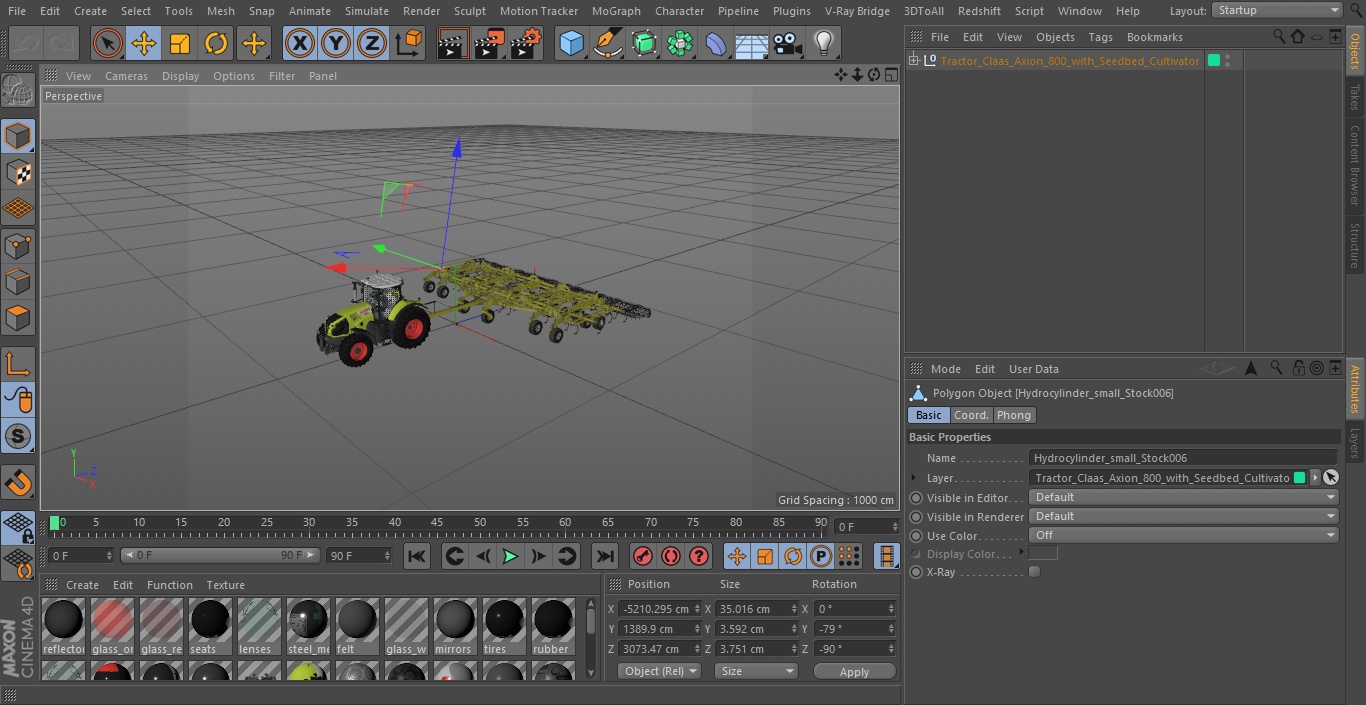Click the Display Color swatch
Viewport: 1366px width, 705px height.
(1043, 553)
